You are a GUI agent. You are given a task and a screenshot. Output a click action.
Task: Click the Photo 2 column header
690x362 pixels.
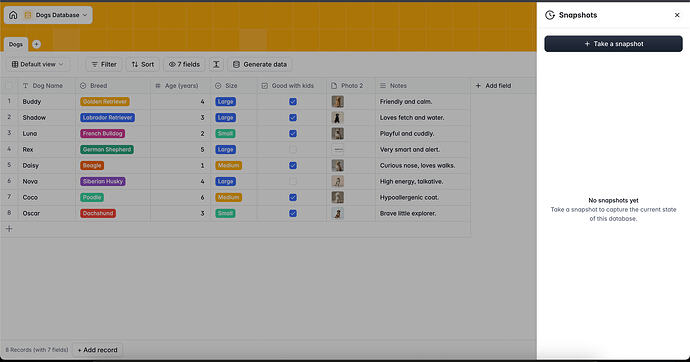[x=351, y=86]
